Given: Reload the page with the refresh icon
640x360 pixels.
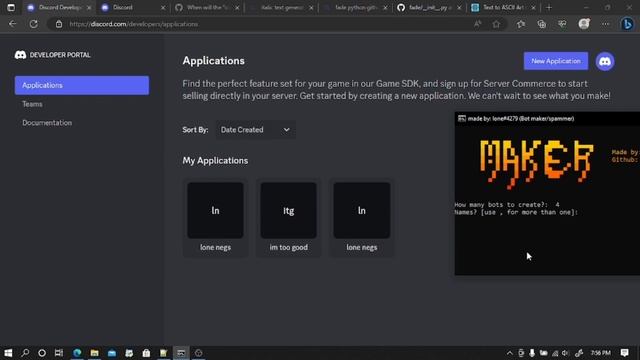Looking at the screenshot, I should 33,24.
